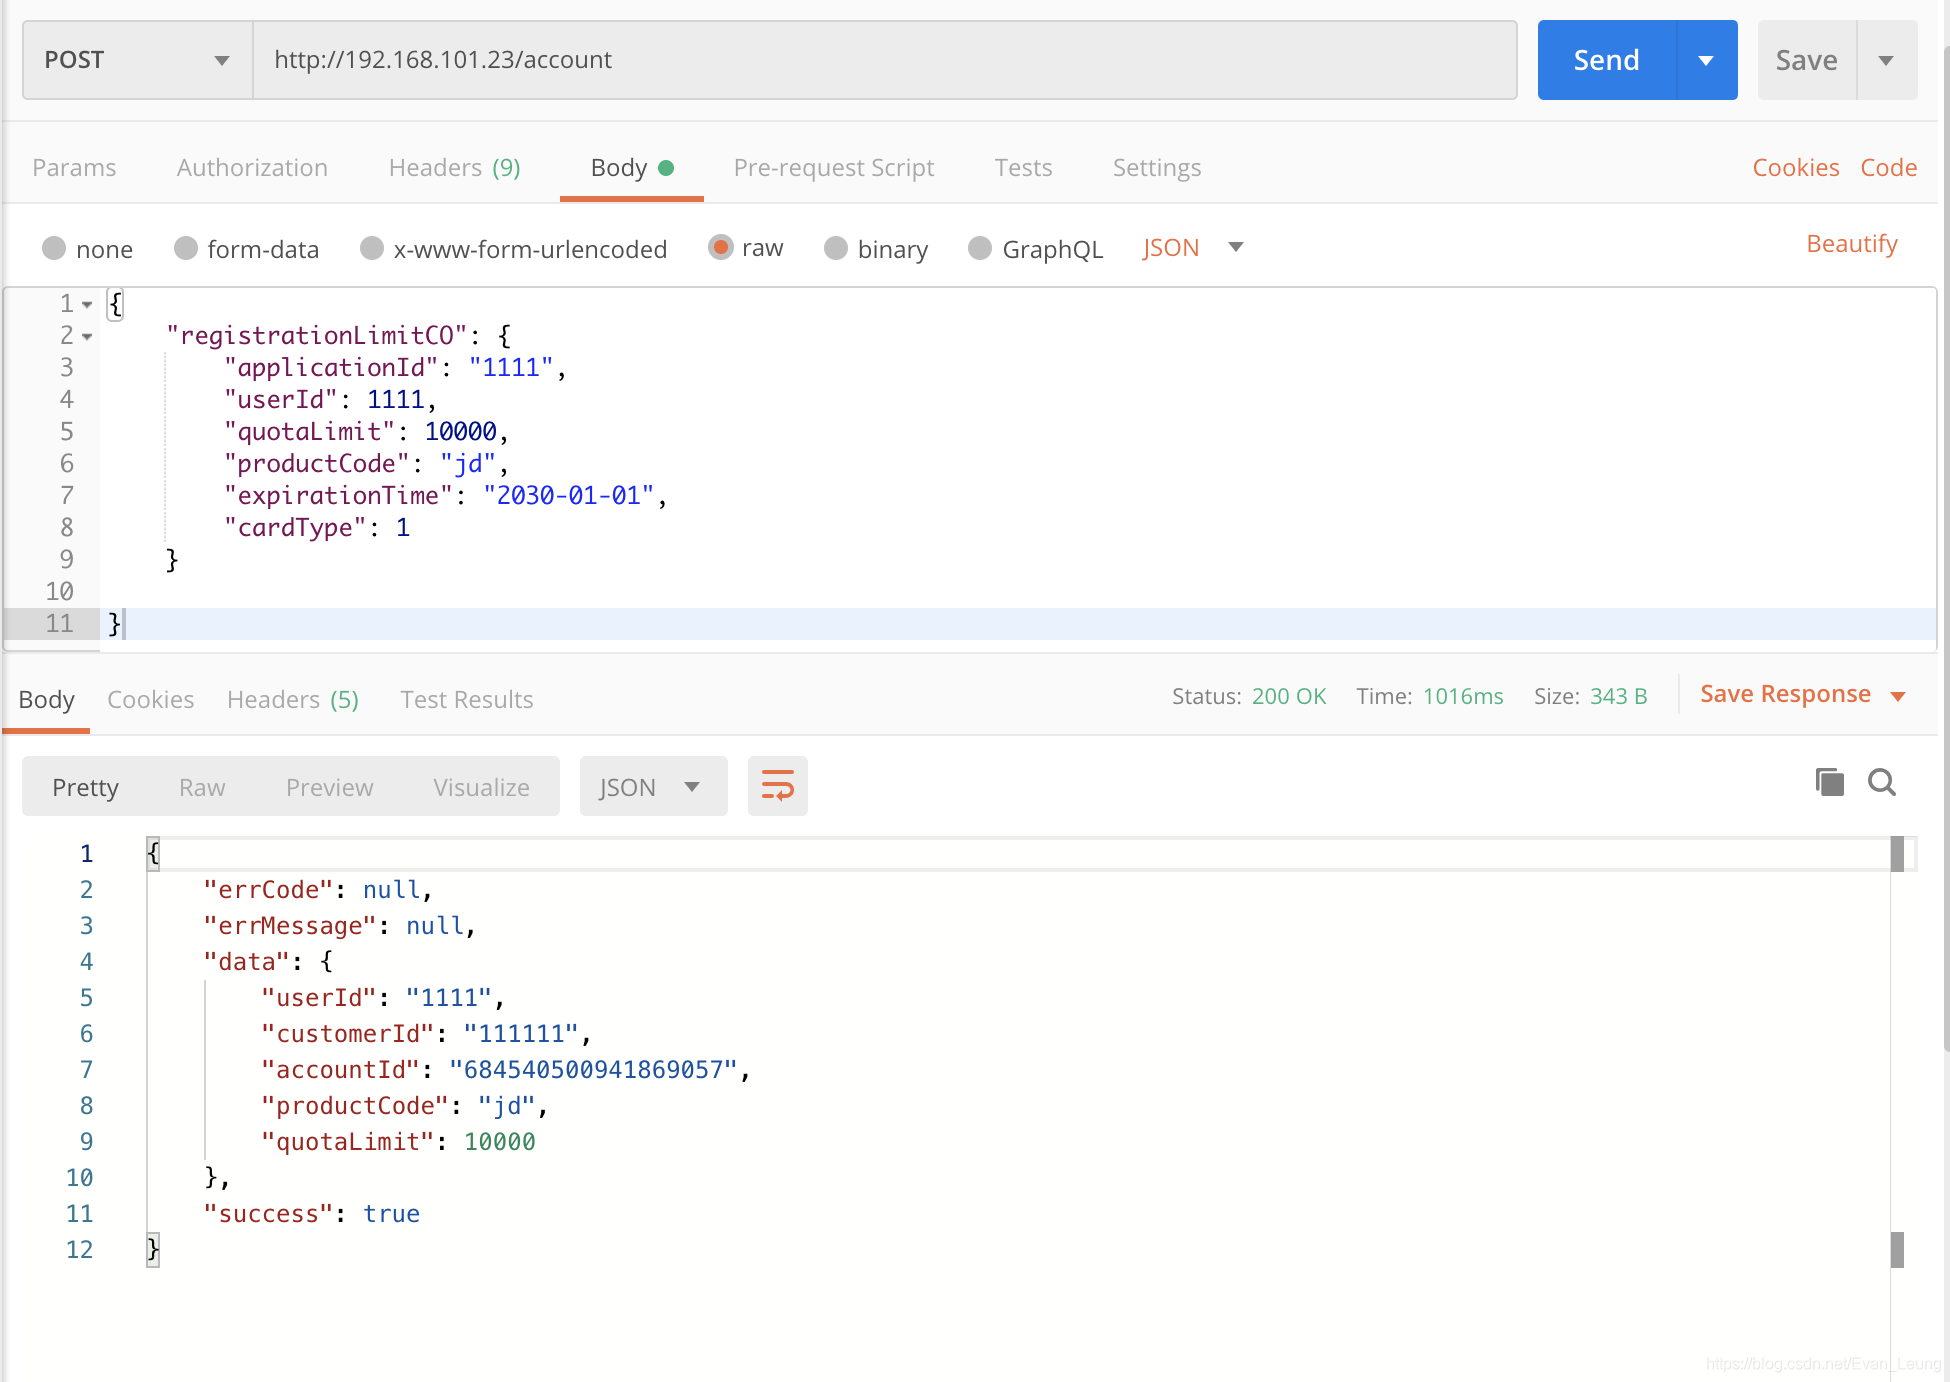Screen dimensions: 1950x1382
Task: Select the GraphQL body type radio
Action: [x=980, y=248]
